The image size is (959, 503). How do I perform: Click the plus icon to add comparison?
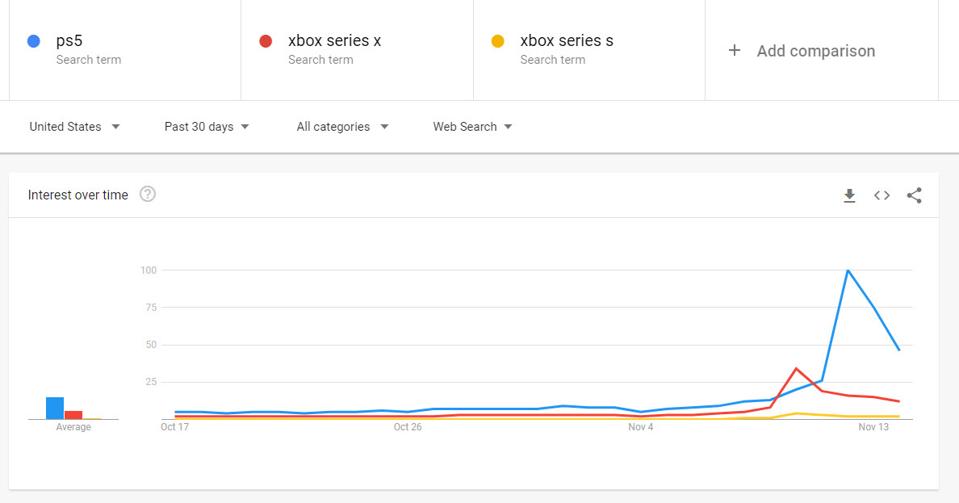click(734, 50)
